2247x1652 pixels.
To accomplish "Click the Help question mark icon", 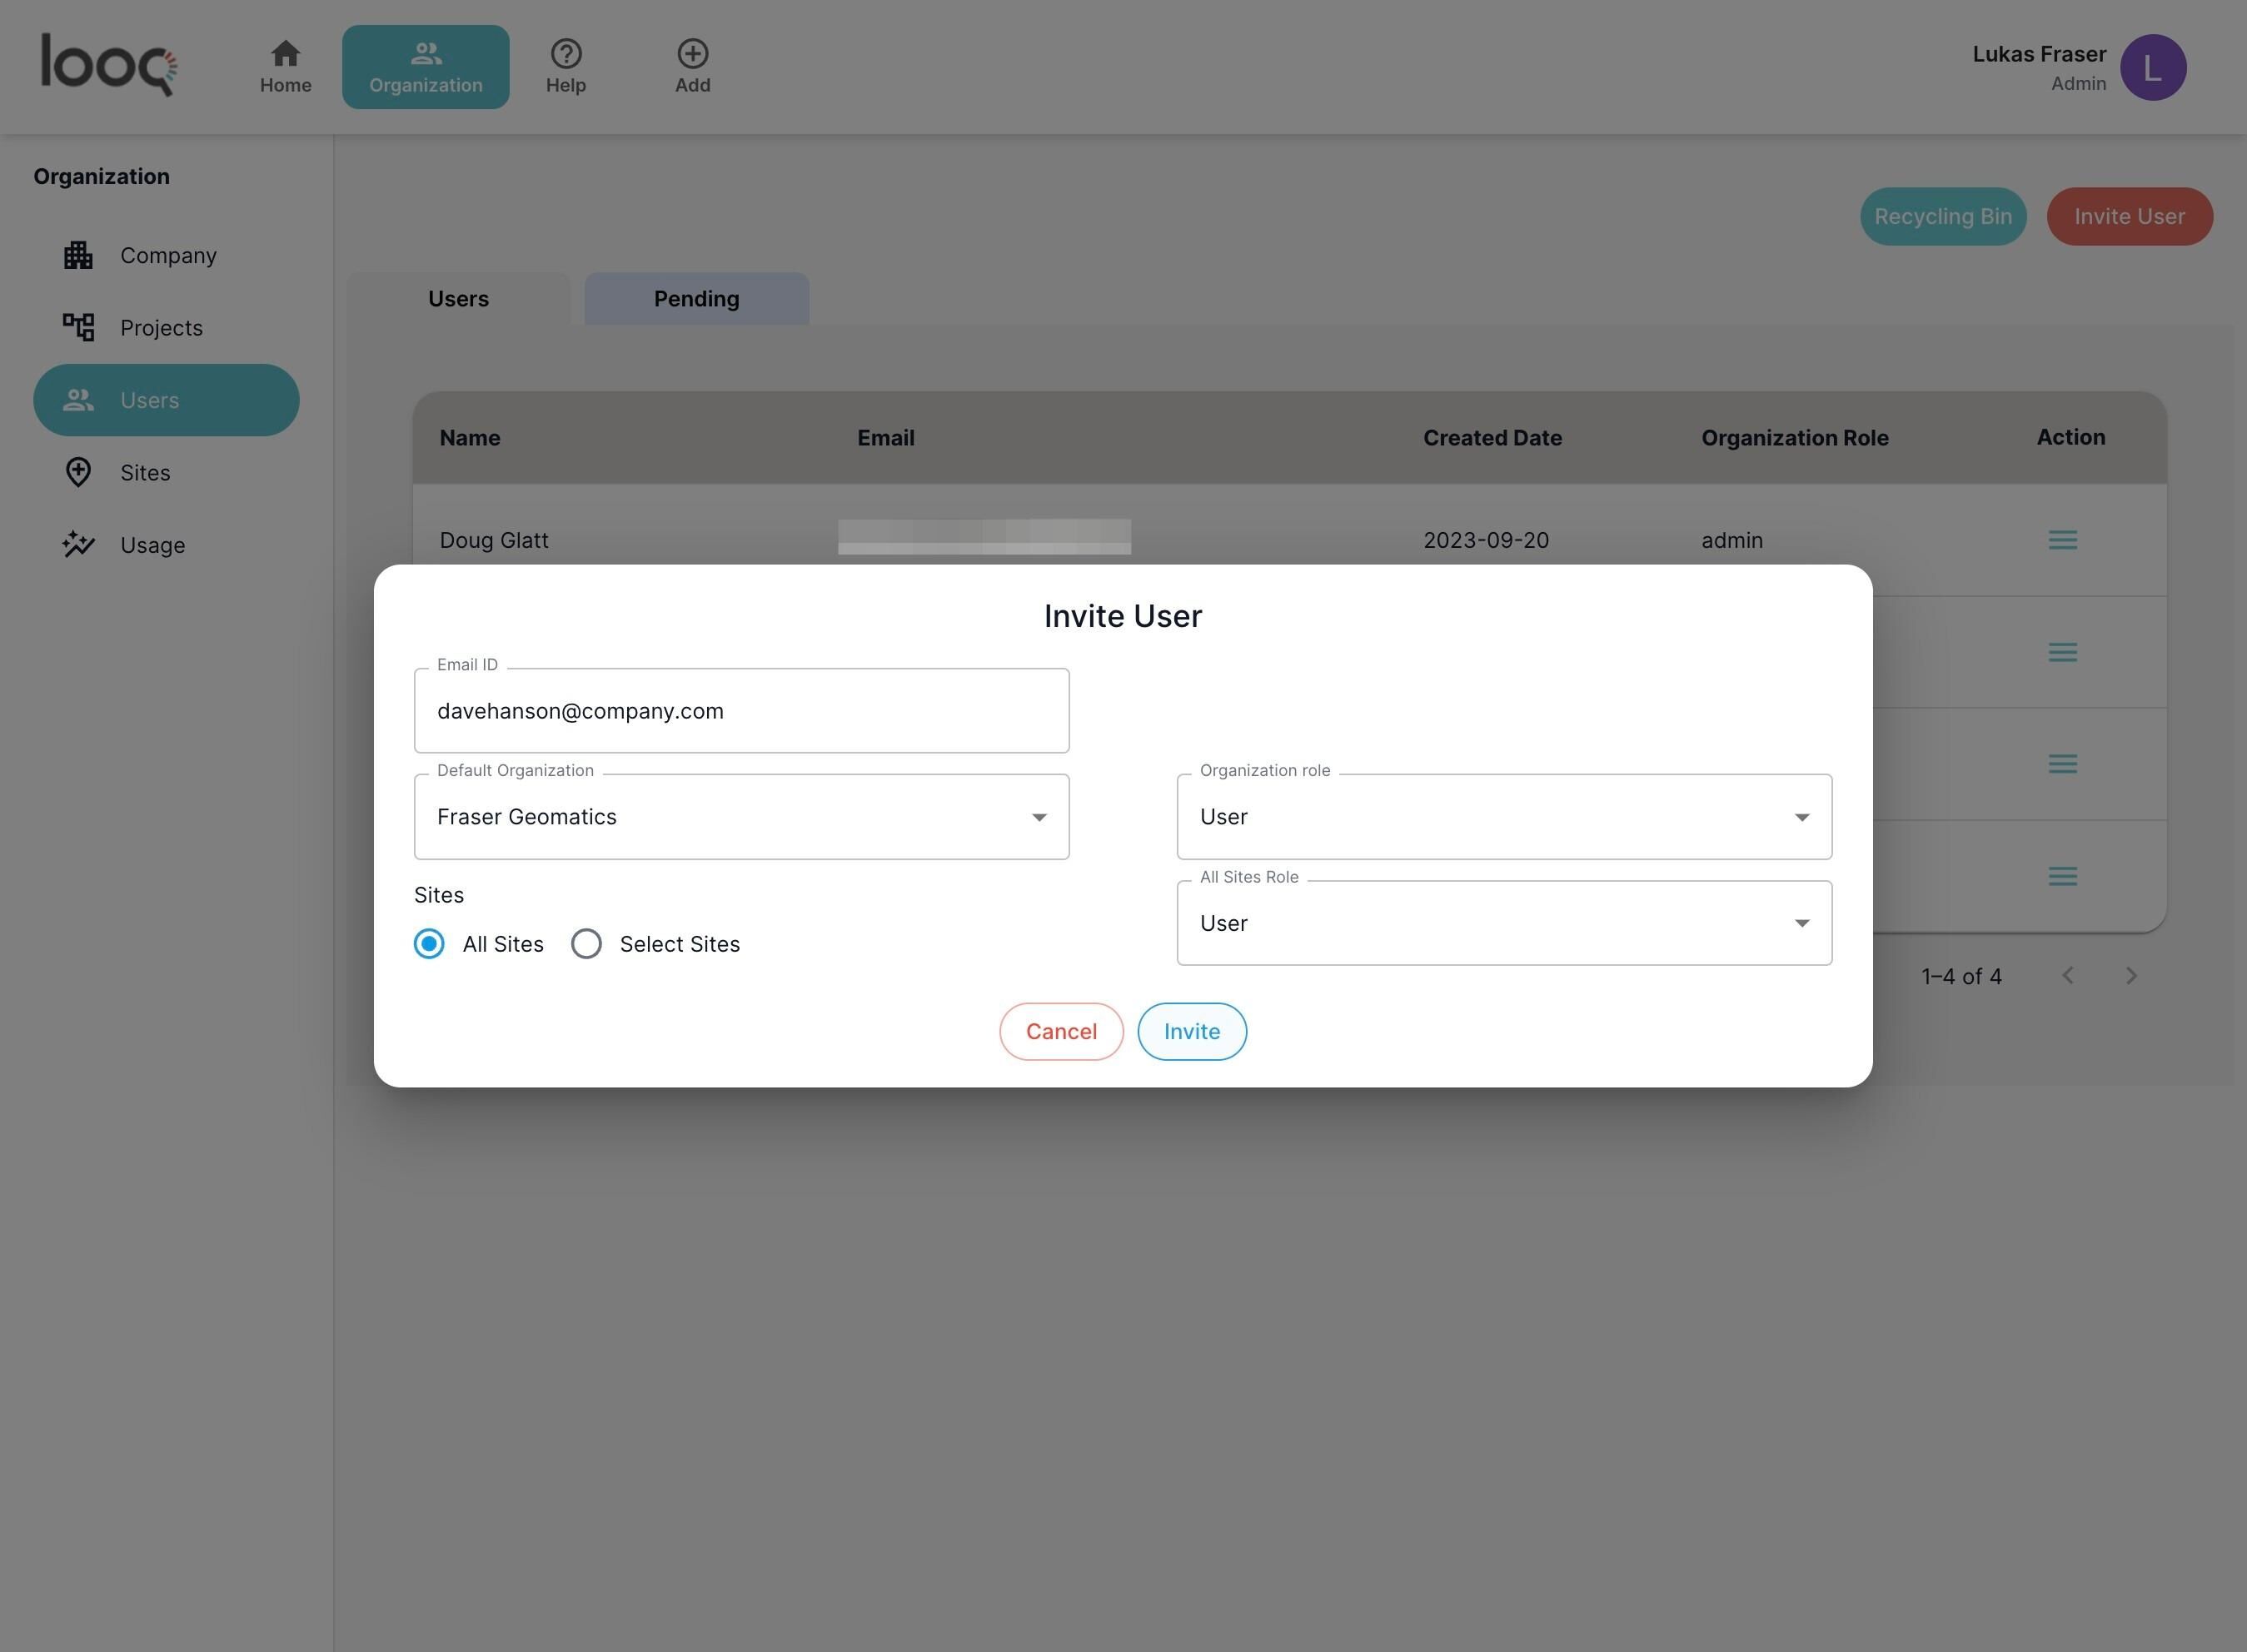I will point(565,54).
